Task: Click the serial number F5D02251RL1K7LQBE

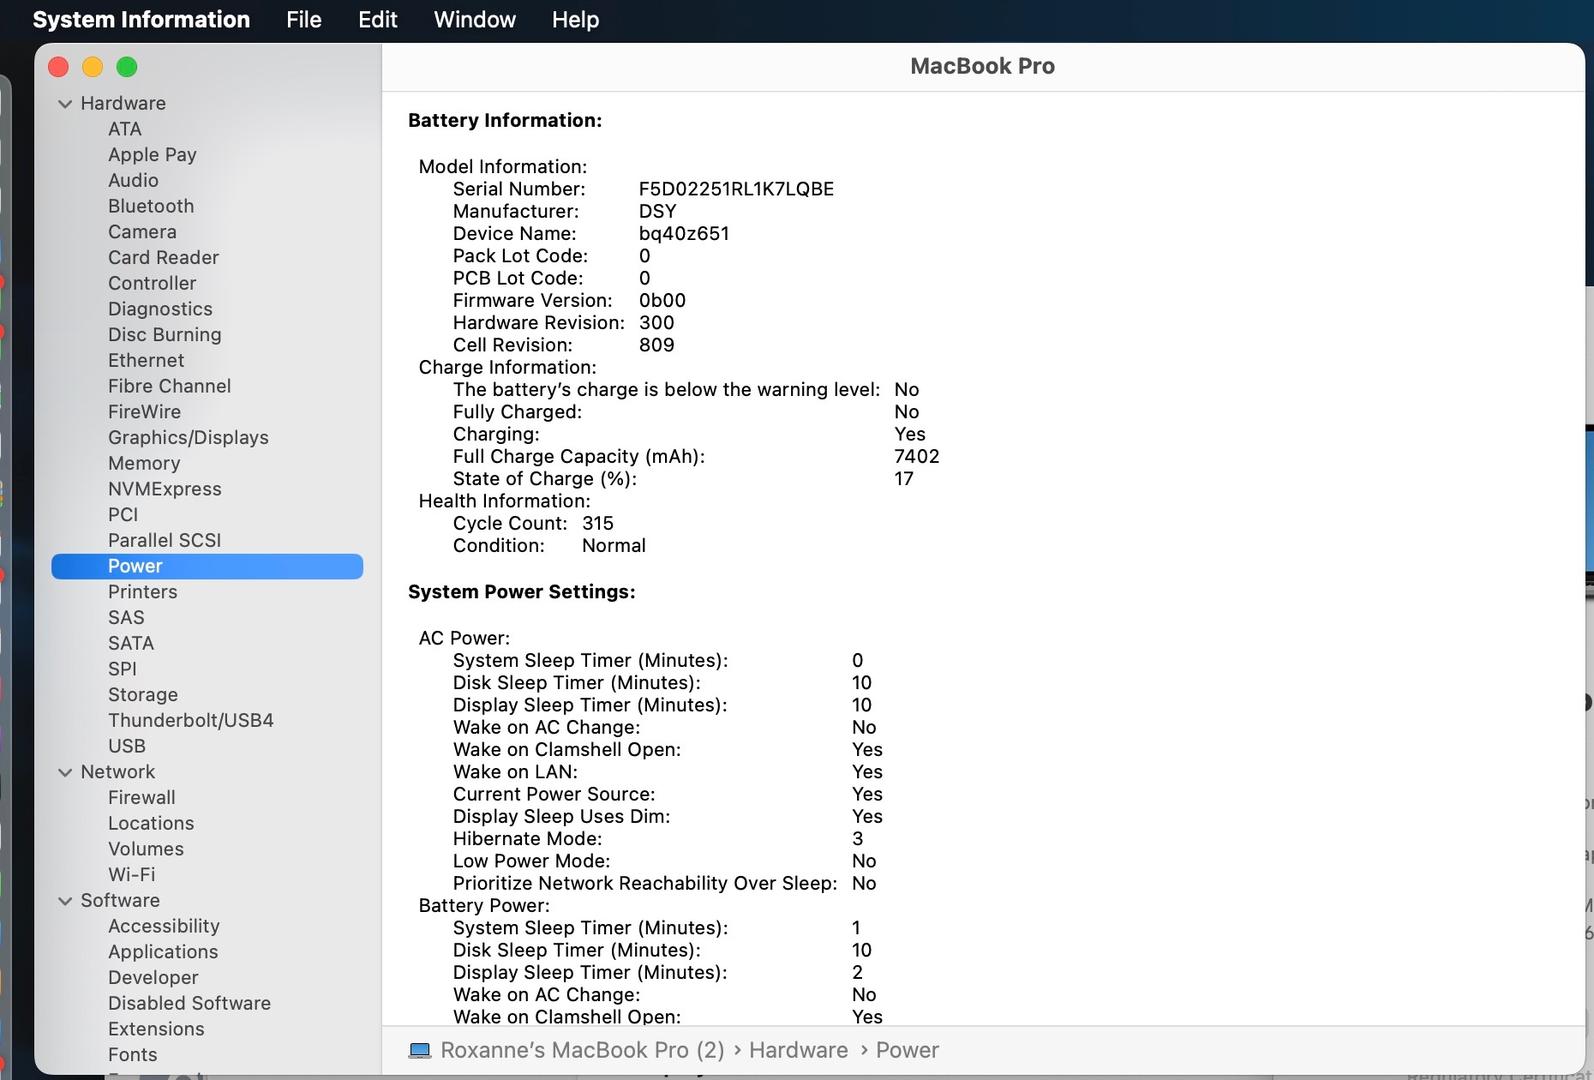Action: tap(736, 189)
